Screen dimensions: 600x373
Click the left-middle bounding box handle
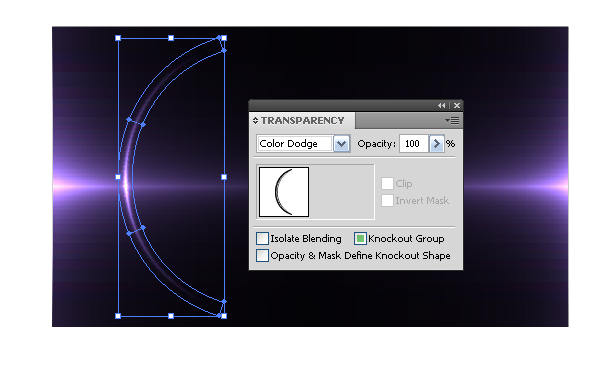tap(118, 177)
